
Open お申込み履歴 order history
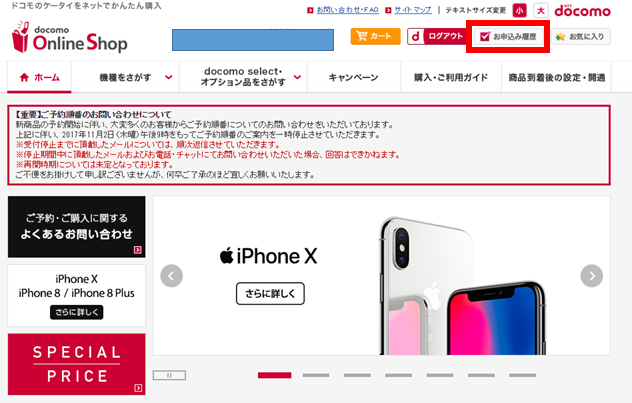[508, 37]
